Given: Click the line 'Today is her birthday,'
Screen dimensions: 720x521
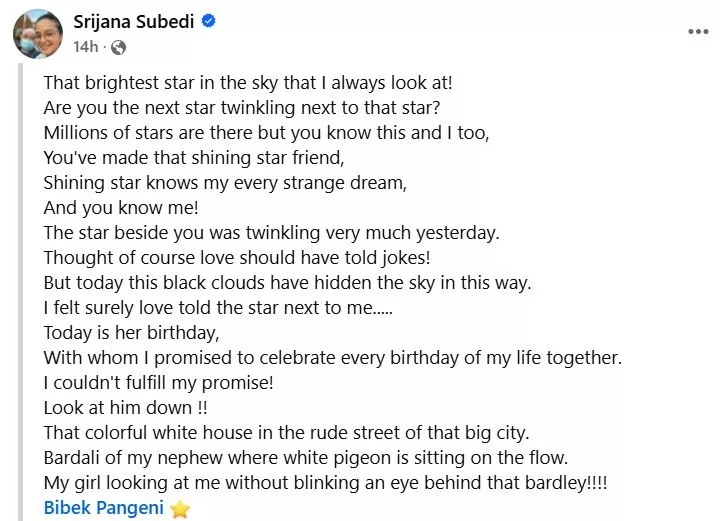Looking at the screenshot, I should (131, 332).
